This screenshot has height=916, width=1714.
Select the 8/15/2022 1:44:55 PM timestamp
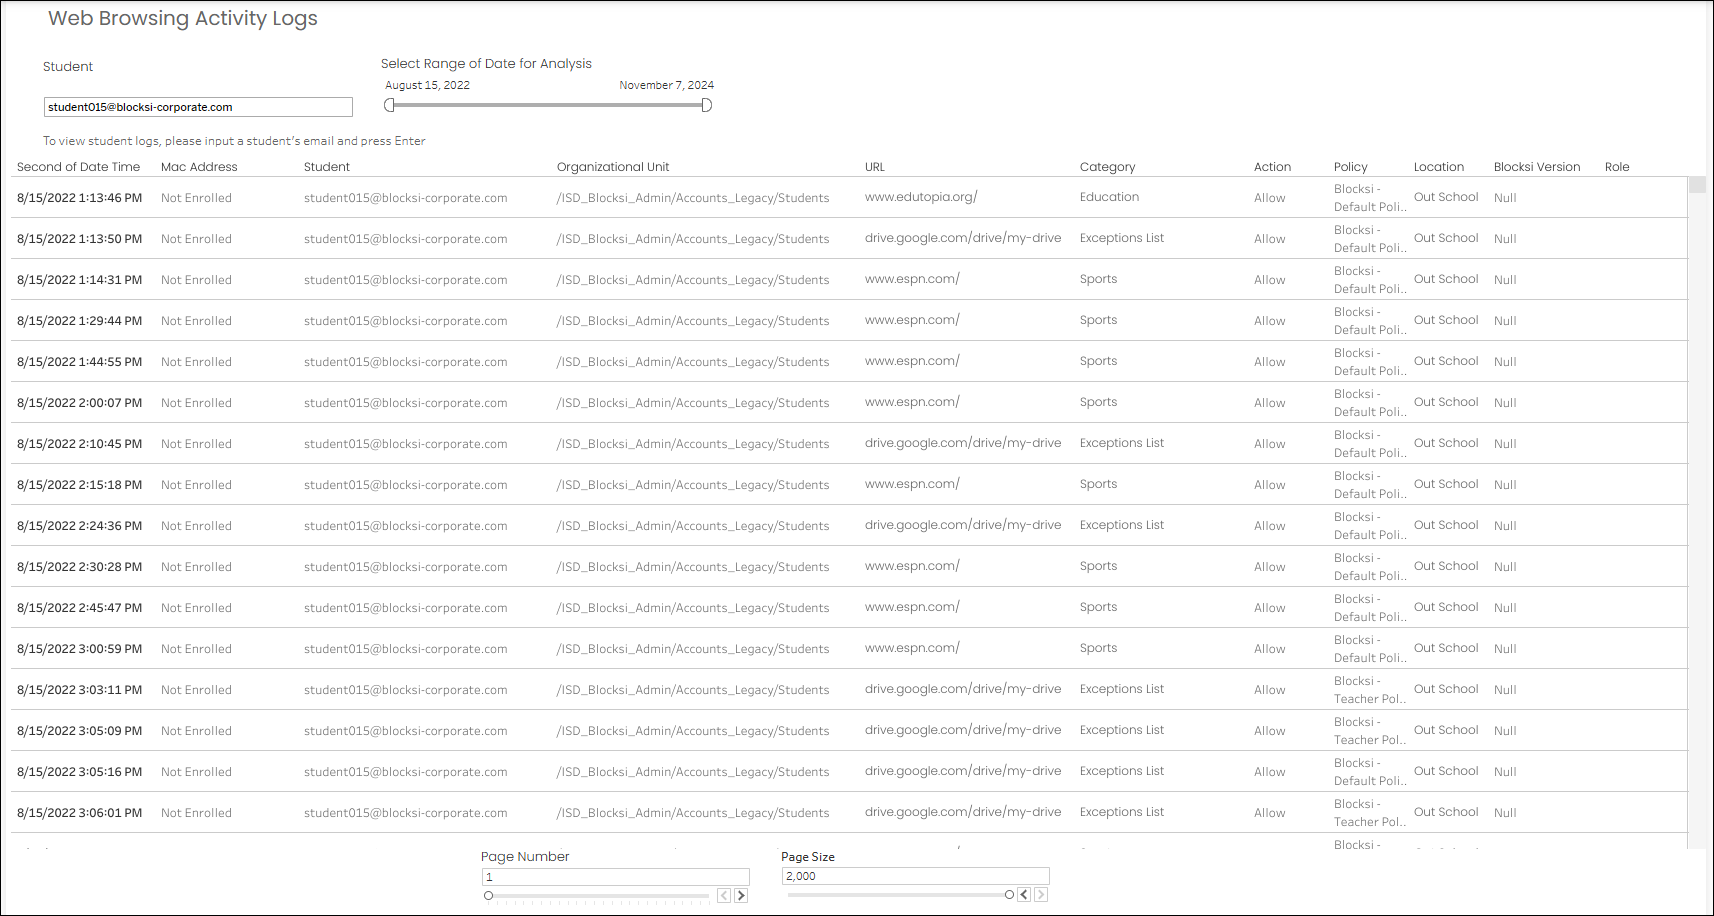click(x=79, y=362)
